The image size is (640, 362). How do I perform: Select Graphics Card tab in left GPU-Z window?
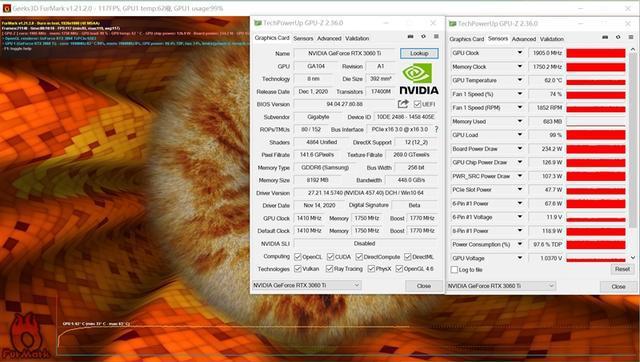tap(272, 38)
